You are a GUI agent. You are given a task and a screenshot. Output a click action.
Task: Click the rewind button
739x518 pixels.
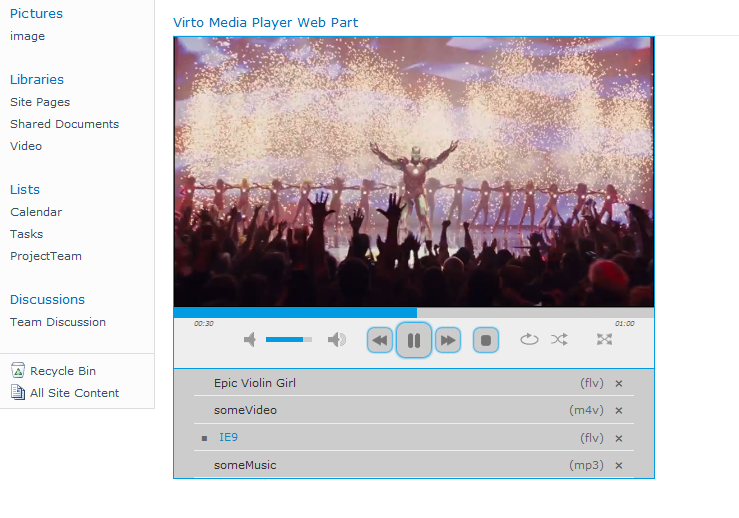(x=380, y=340)
